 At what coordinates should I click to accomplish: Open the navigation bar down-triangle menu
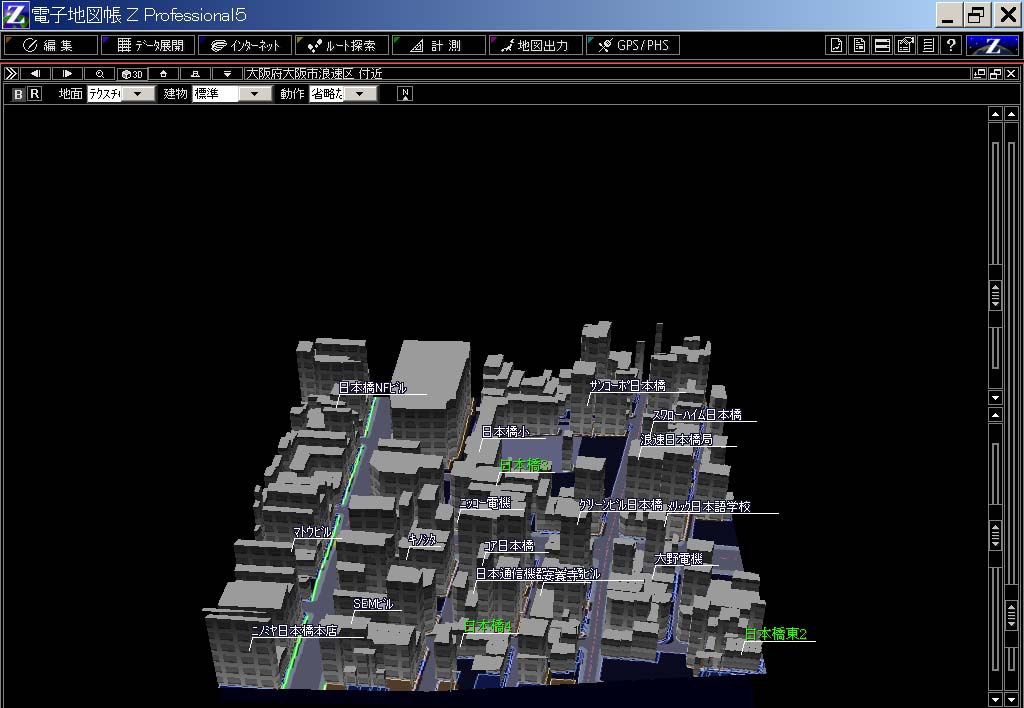coord(227,74)
